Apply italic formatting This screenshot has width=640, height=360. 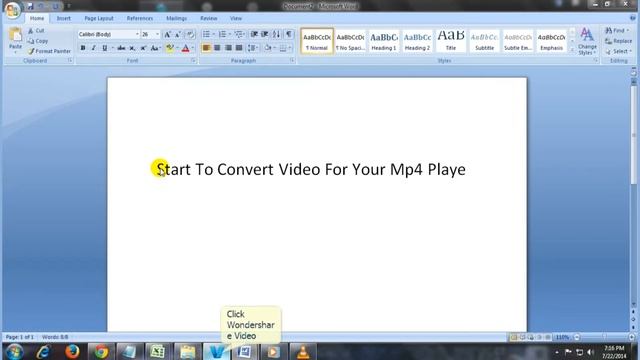[93, 48]
